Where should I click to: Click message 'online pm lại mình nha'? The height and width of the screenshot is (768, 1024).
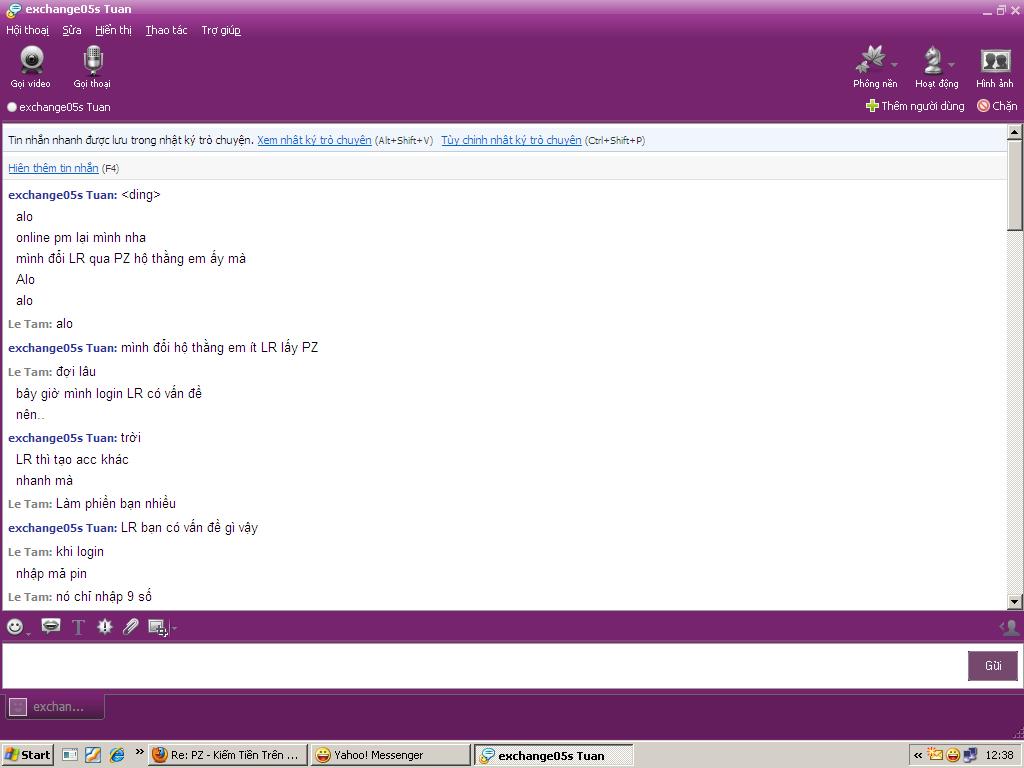(x=81, y=238)
